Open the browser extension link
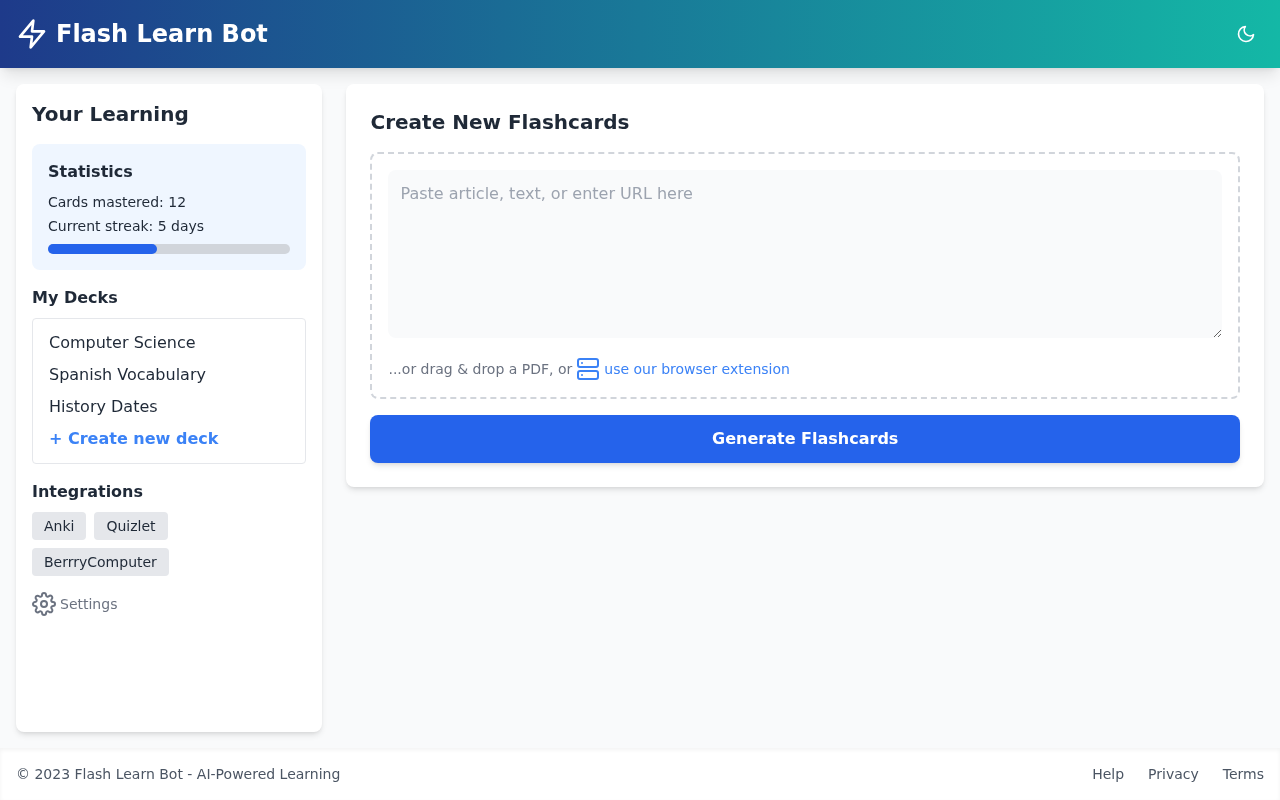1280x800 pixels. coord(696,369)
